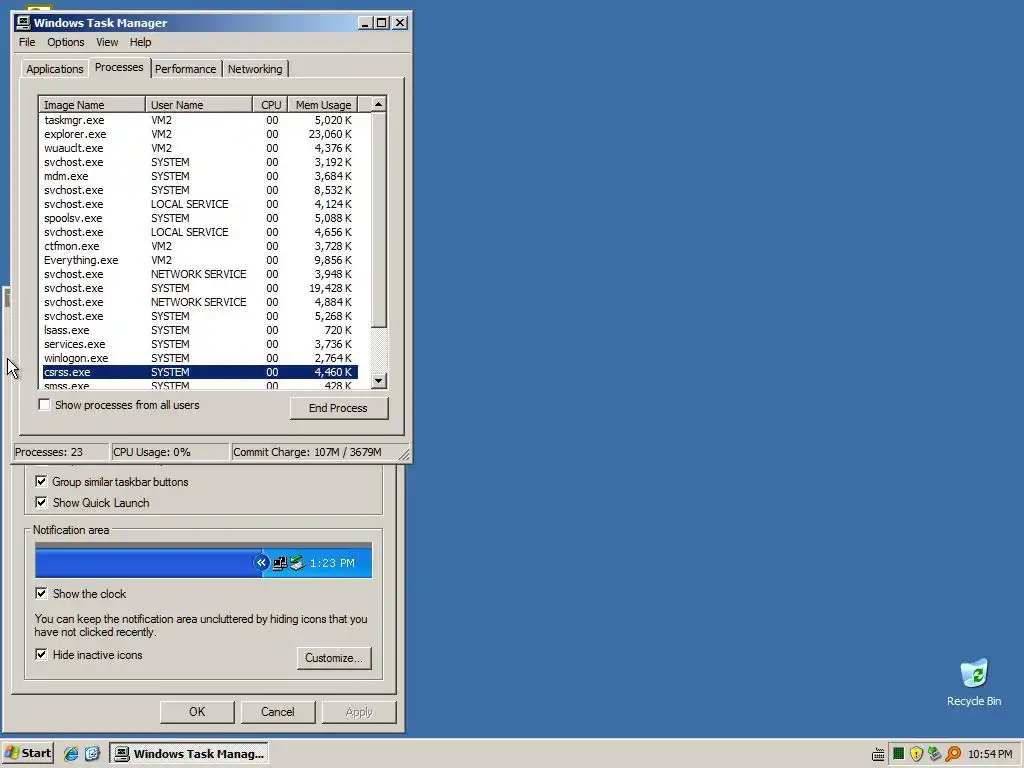Click the orange Everything search tray icon
This screenshot has width=1024, height=768.
pyautogui.click(x=953, y=754)
